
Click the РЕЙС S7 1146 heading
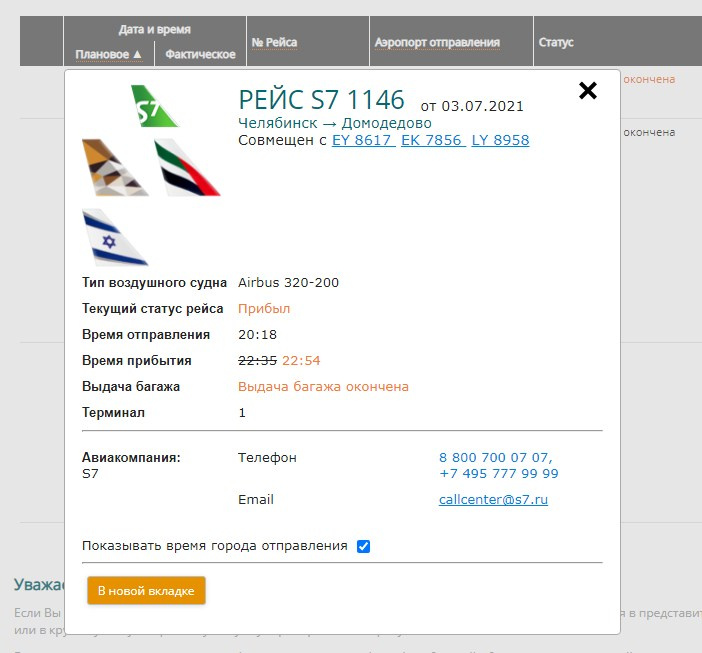[x=321, y=99]
